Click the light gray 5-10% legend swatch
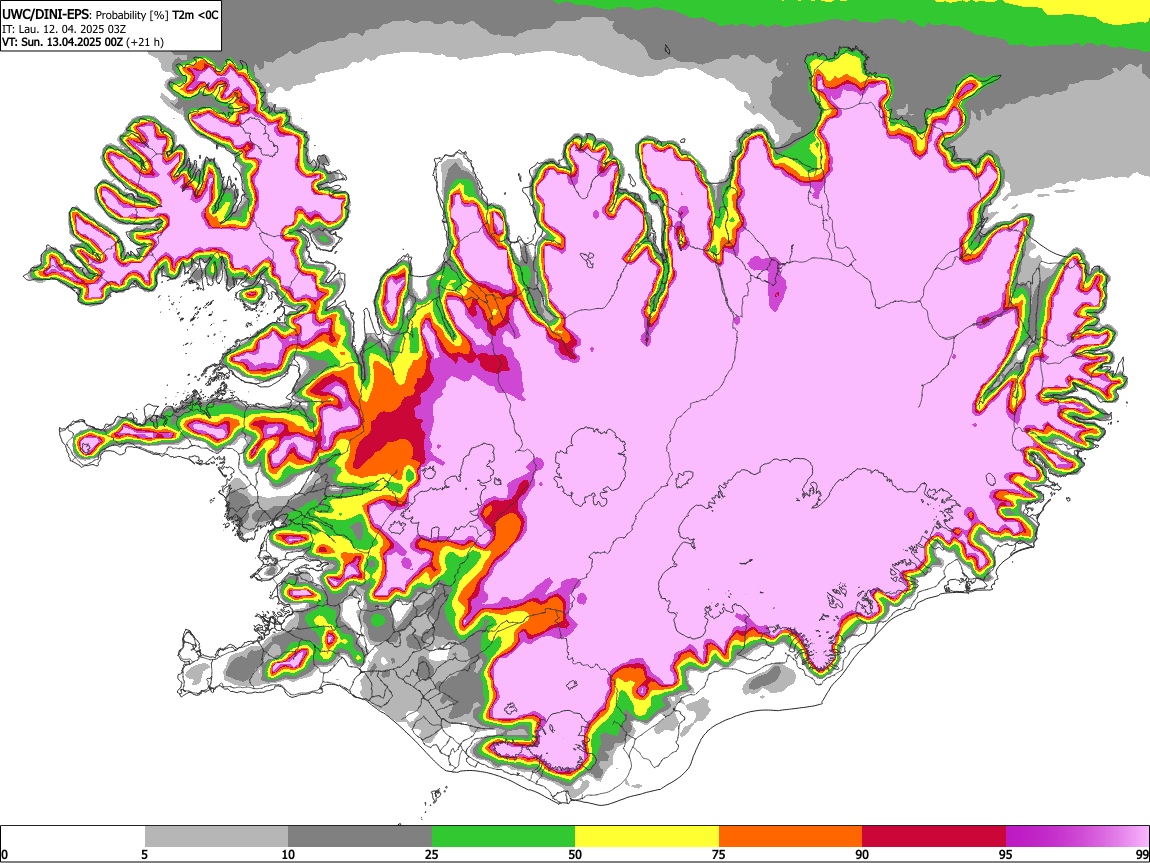Image resolution: width=1150 pixels, height=863 pixels. tap(216, 836)
